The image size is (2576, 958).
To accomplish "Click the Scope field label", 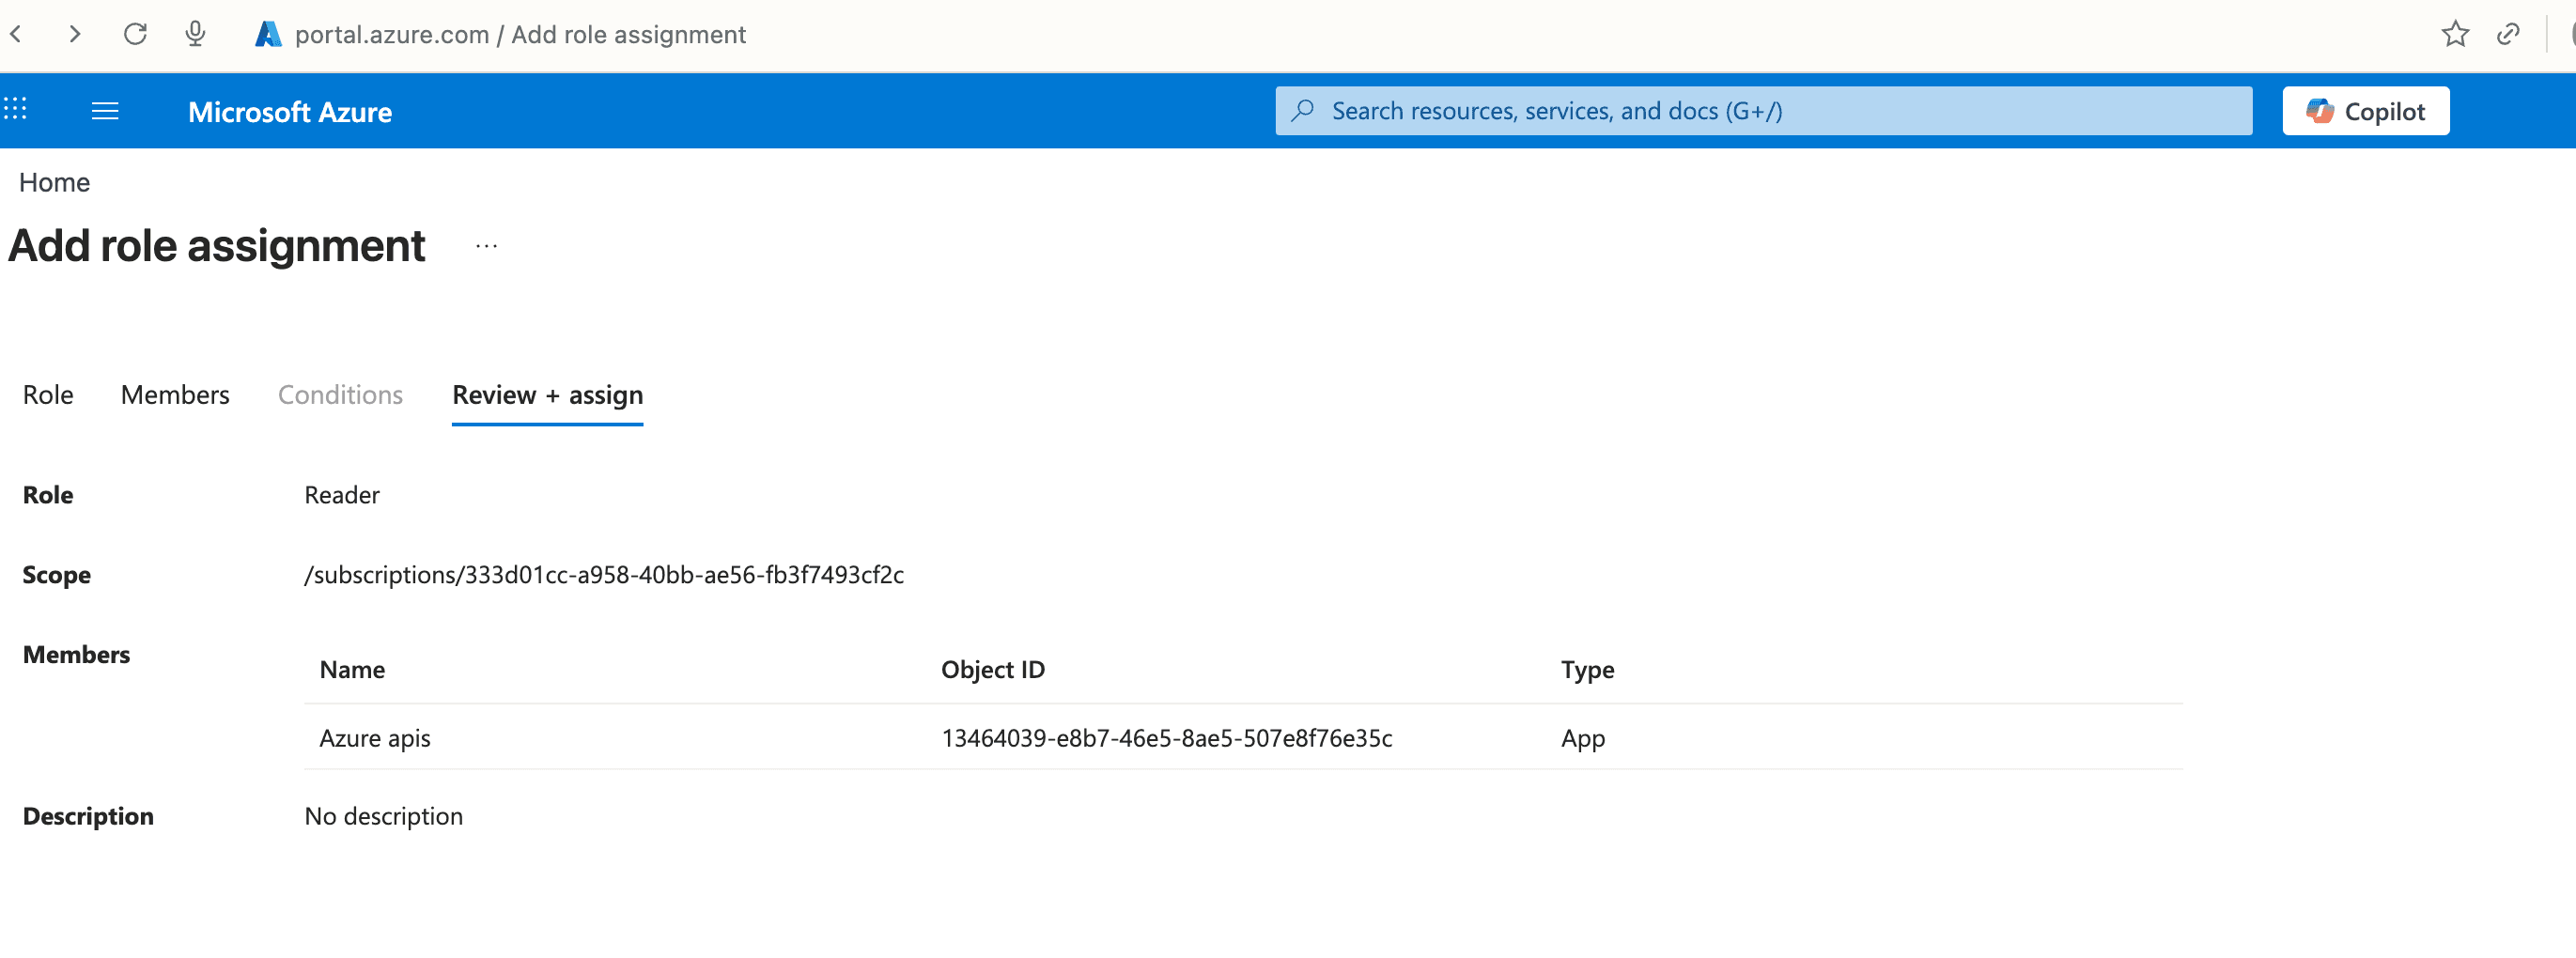I will click(57, 575).
